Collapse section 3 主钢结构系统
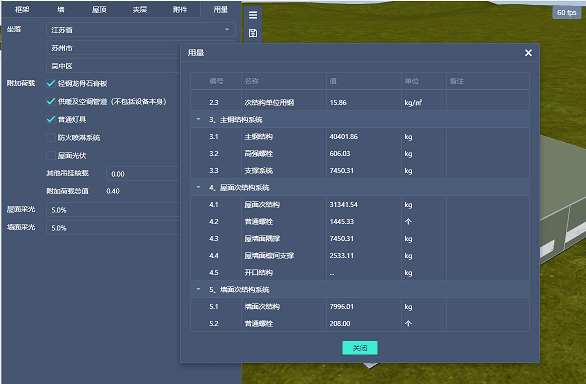This screenshot has width=586, height=384. 198,120
